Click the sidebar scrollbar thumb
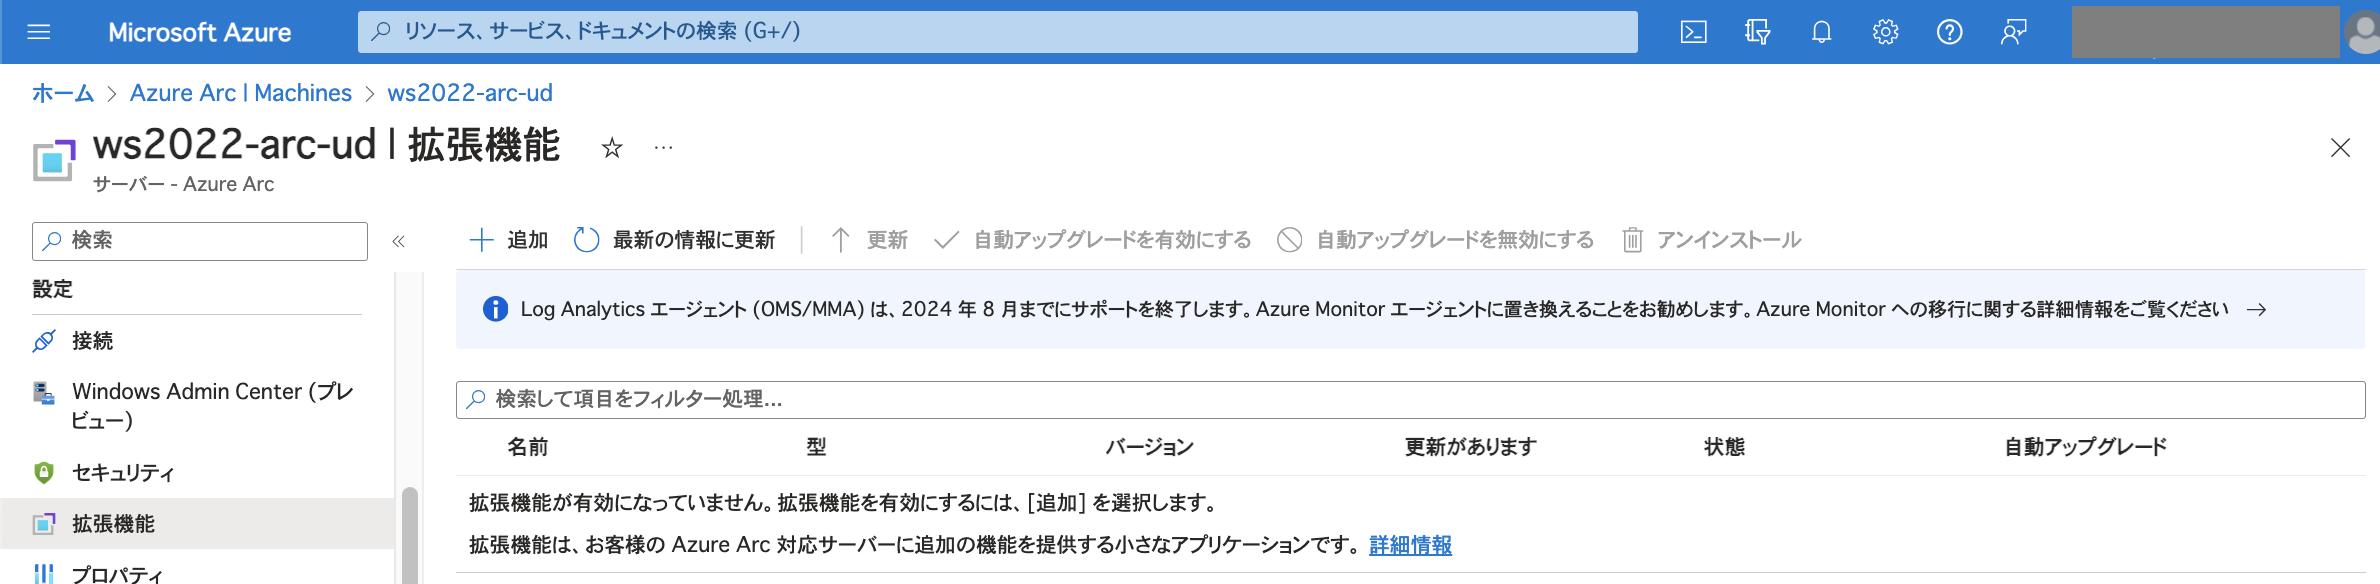This screenshot has height=584, width=2380. point(409,535)
